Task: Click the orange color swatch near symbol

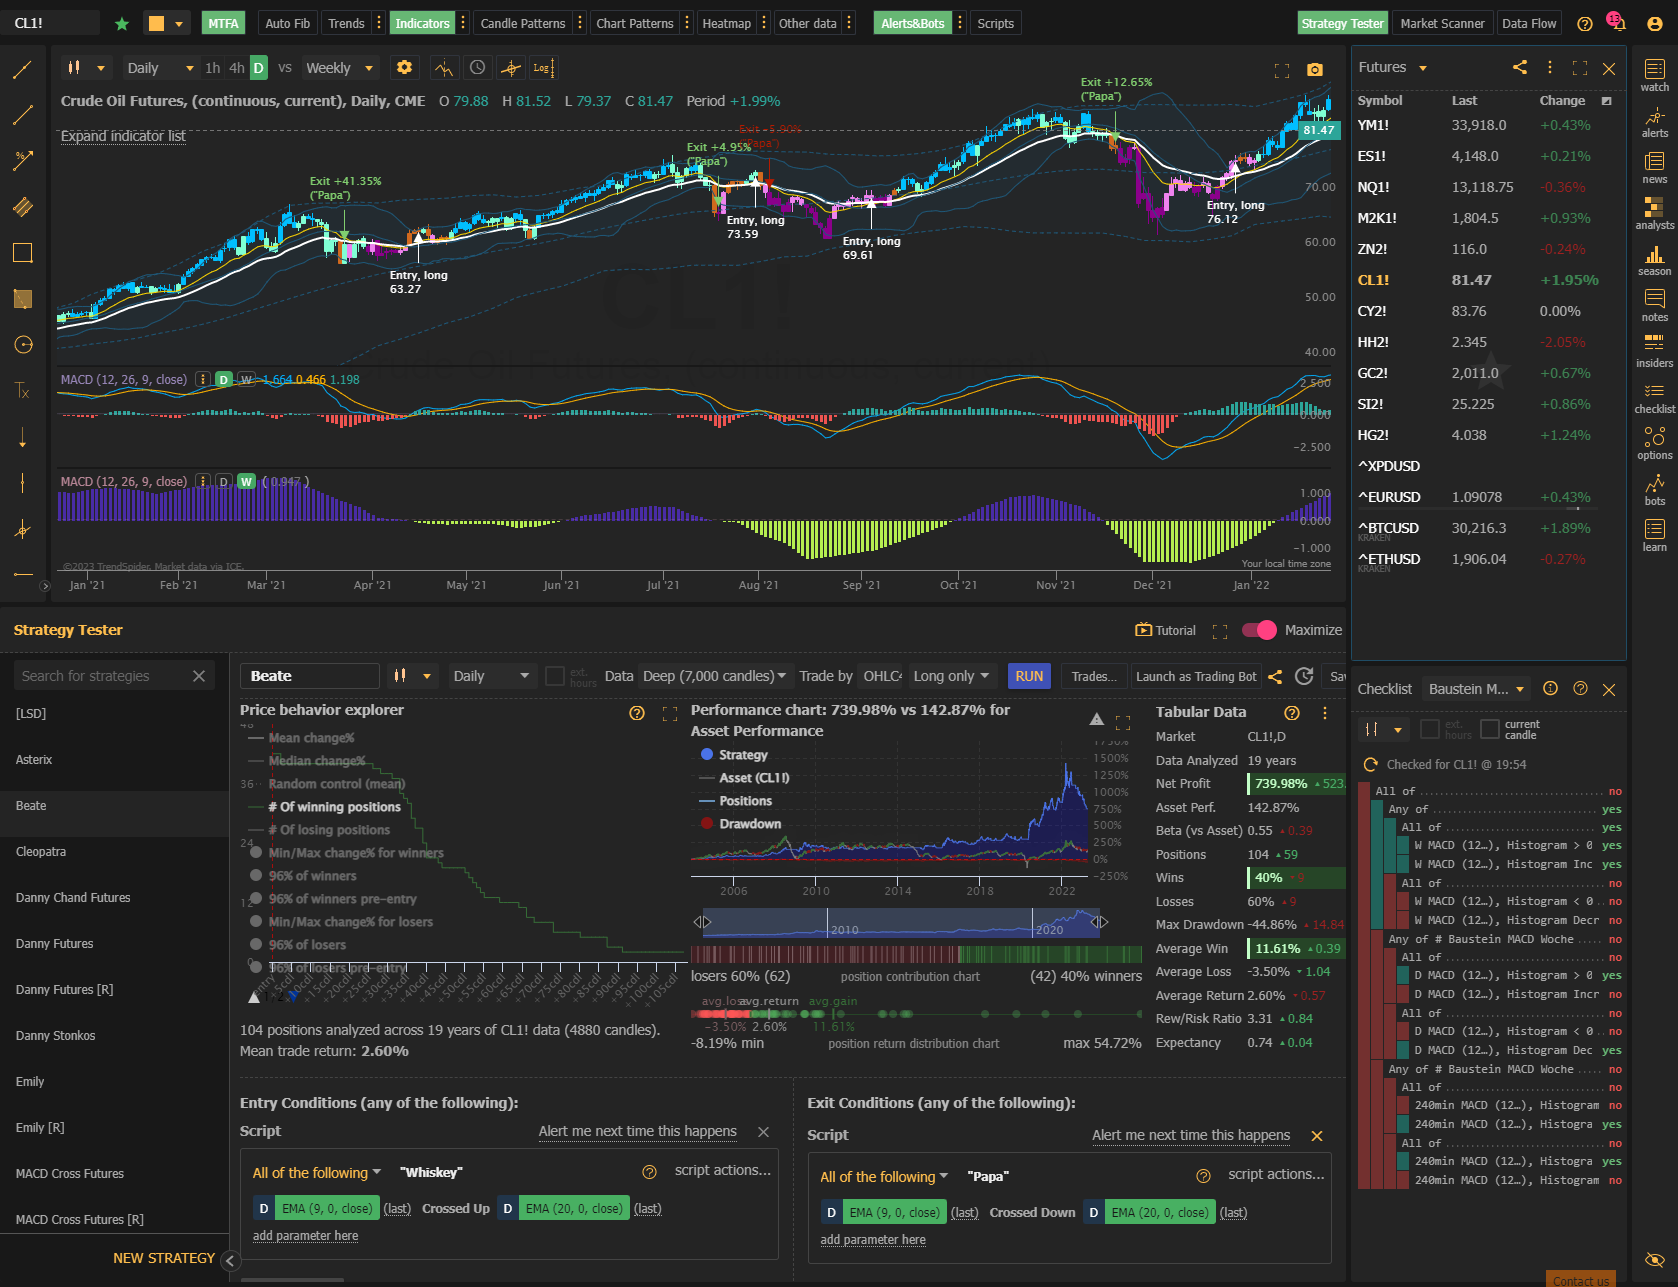Action: click(x=156, y=23)
